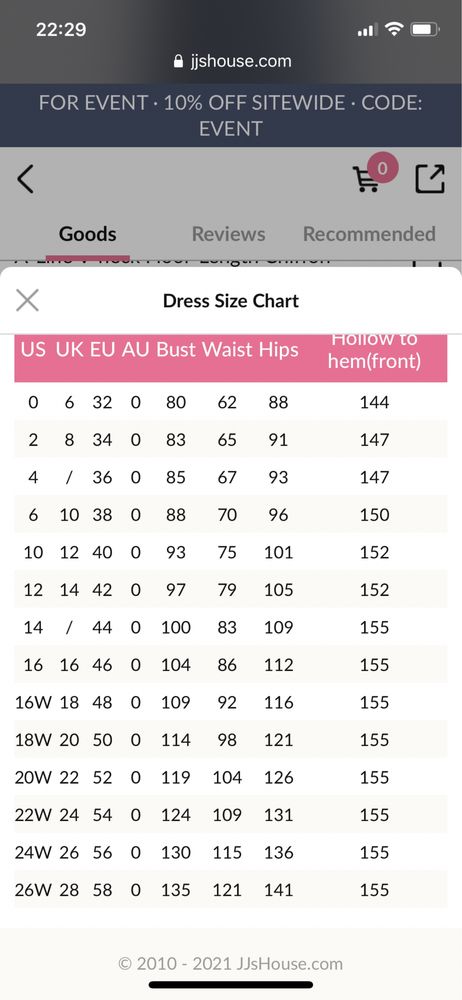Tap the JJsHouse.com copyright footer

tap(231, 963)
